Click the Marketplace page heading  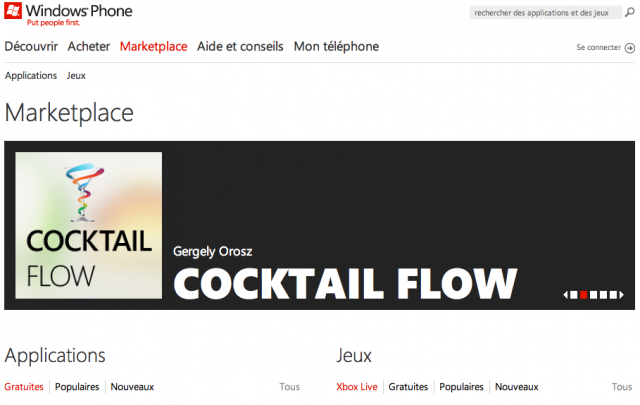pyautogui.click(x=69, y=113)
